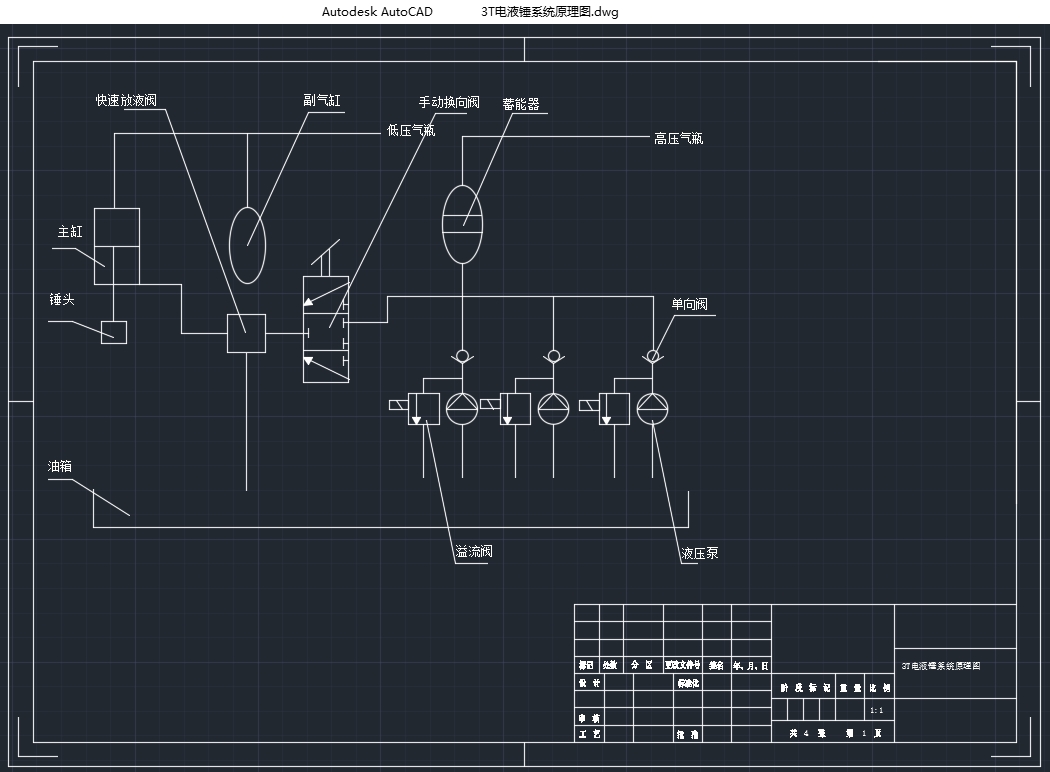Select the 蓄能器 accumulator symbol

tap(462, 224)
